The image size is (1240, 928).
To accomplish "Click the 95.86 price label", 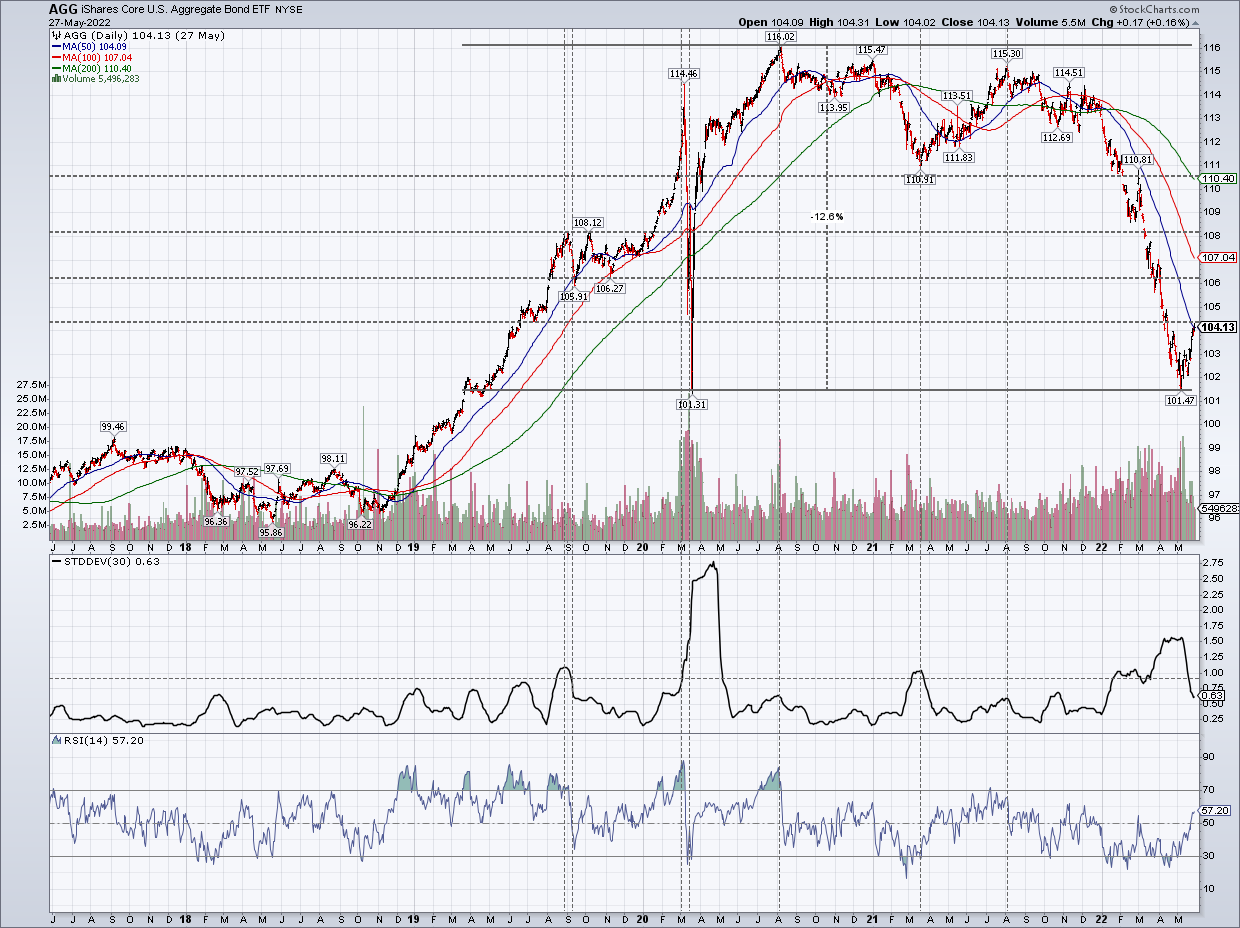I will (271, 532).
